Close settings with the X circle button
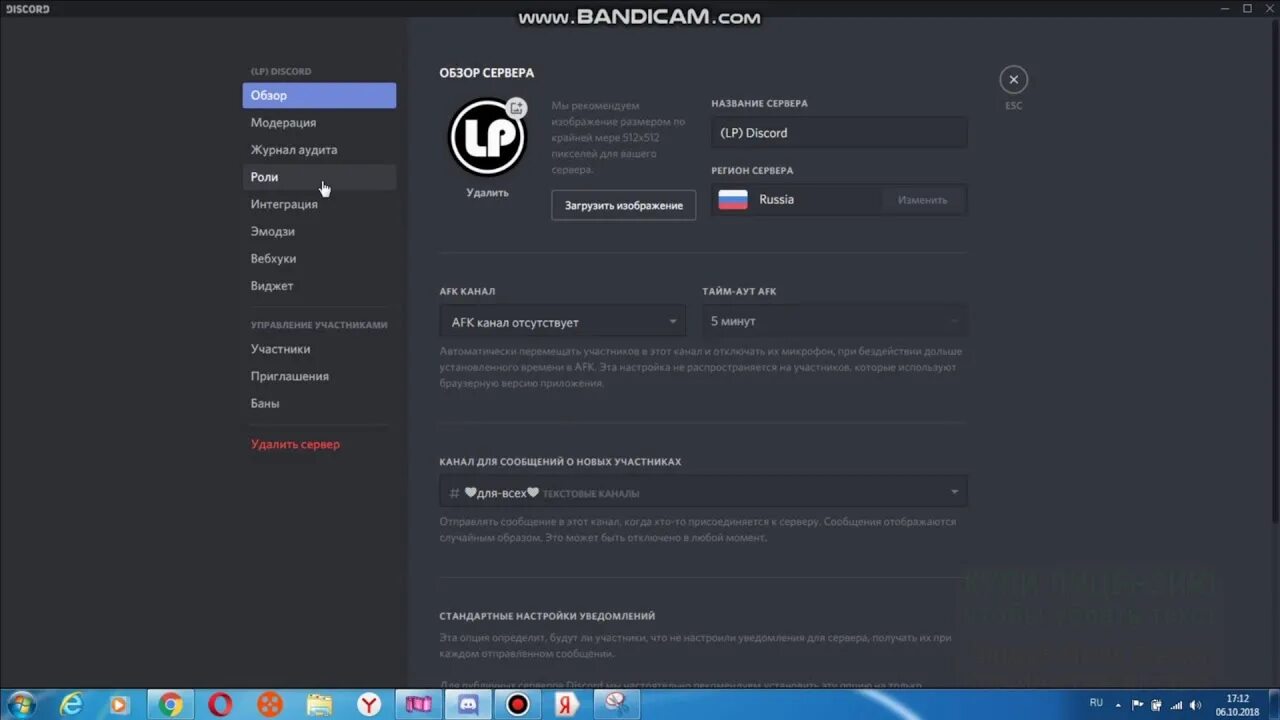This screenshot has height=720, width=1280. point(1013,80)
